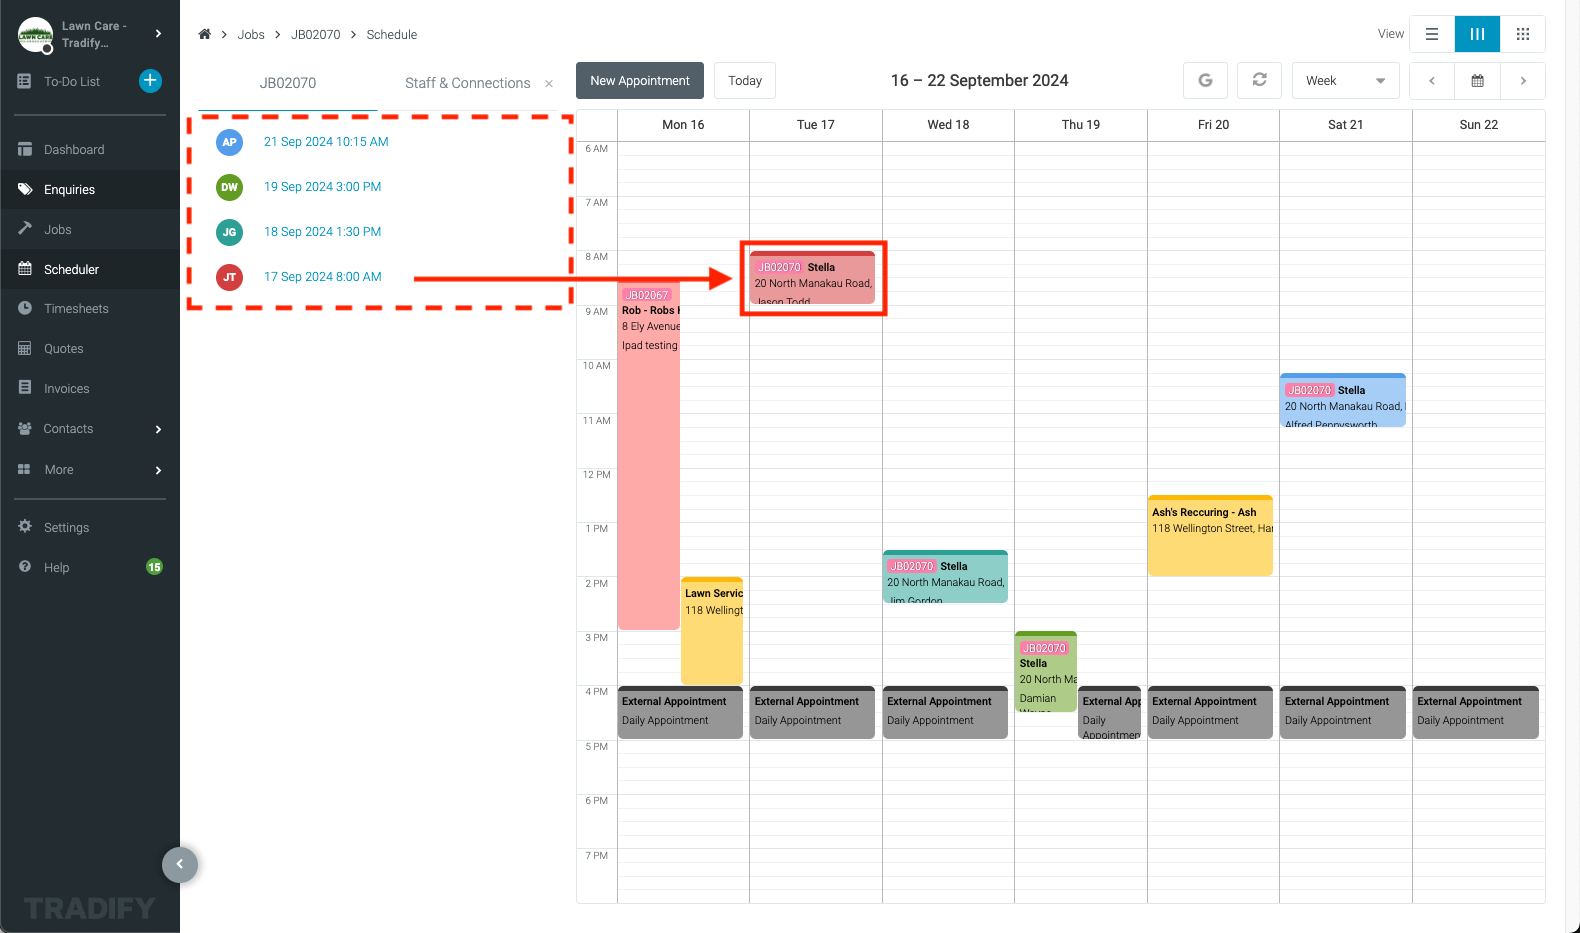Collapse the sidebar with round arrow button

pos(180,864)
